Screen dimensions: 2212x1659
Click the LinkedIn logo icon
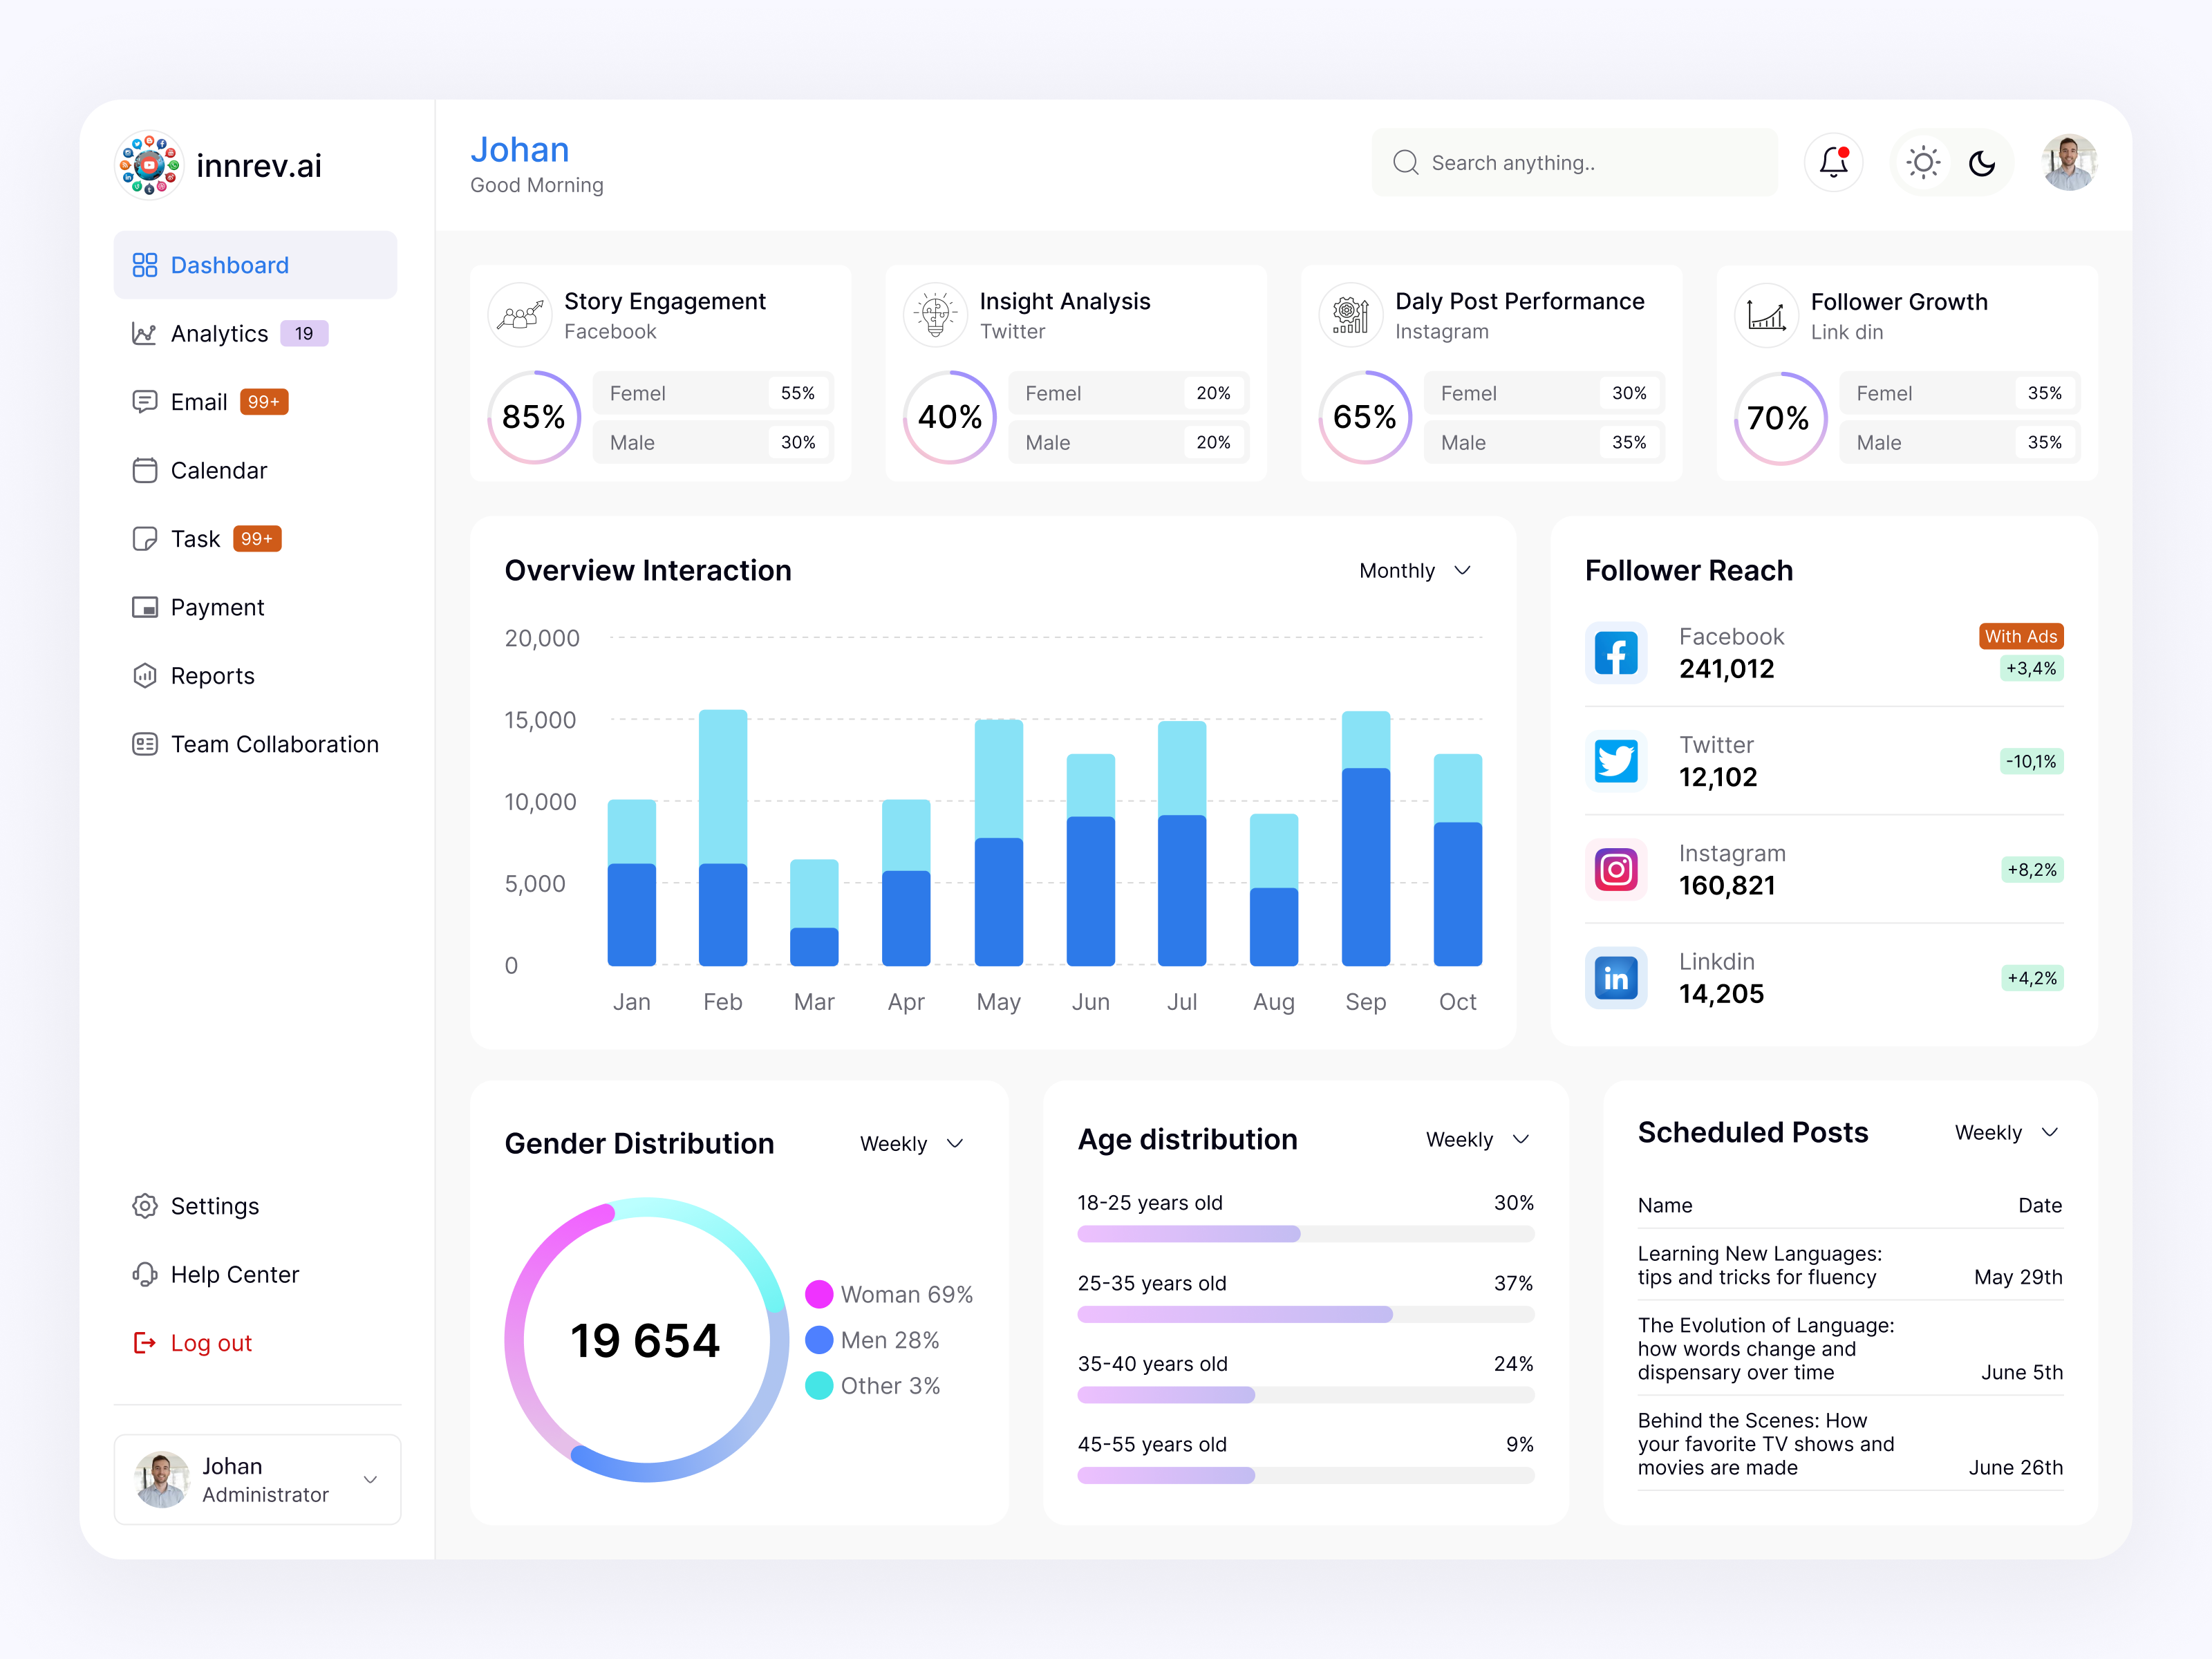coord(1615,977)
